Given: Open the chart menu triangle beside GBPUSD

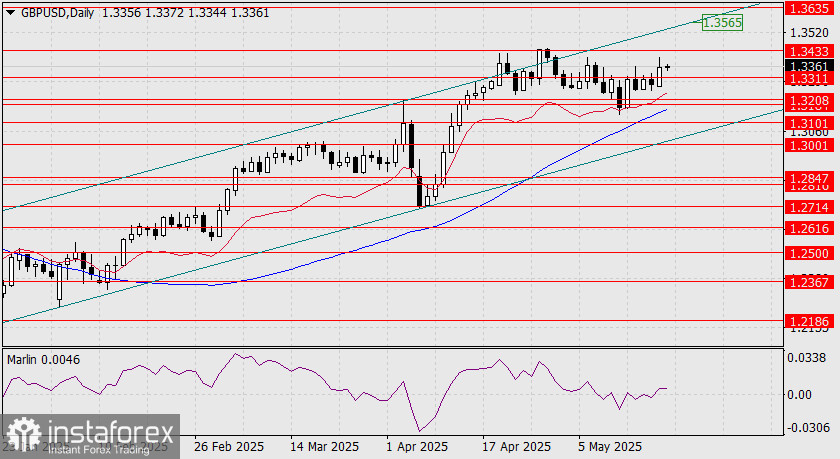Looking at the screenshot, I should pyautogui.click(x=11, y=13).
